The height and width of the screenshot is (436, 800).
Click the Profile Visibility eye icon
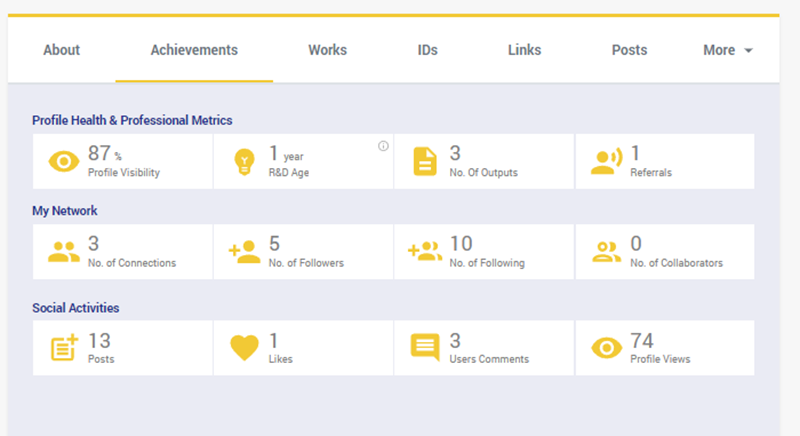pos(63,161)
